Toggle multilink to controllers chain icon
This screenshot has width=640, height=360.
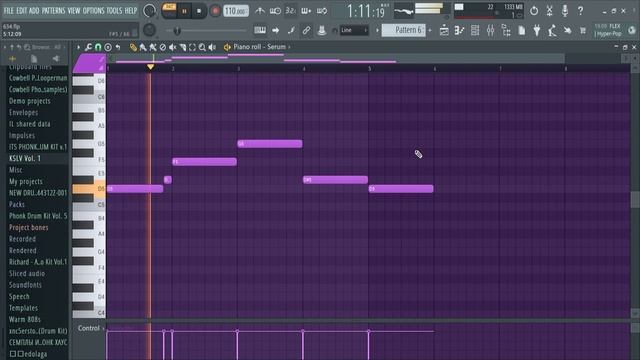coord(306,30)
